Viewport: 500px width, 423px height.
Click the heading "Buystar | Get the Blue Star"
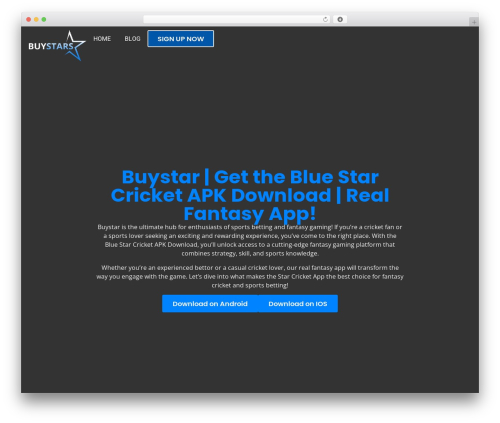click(250, 195)
